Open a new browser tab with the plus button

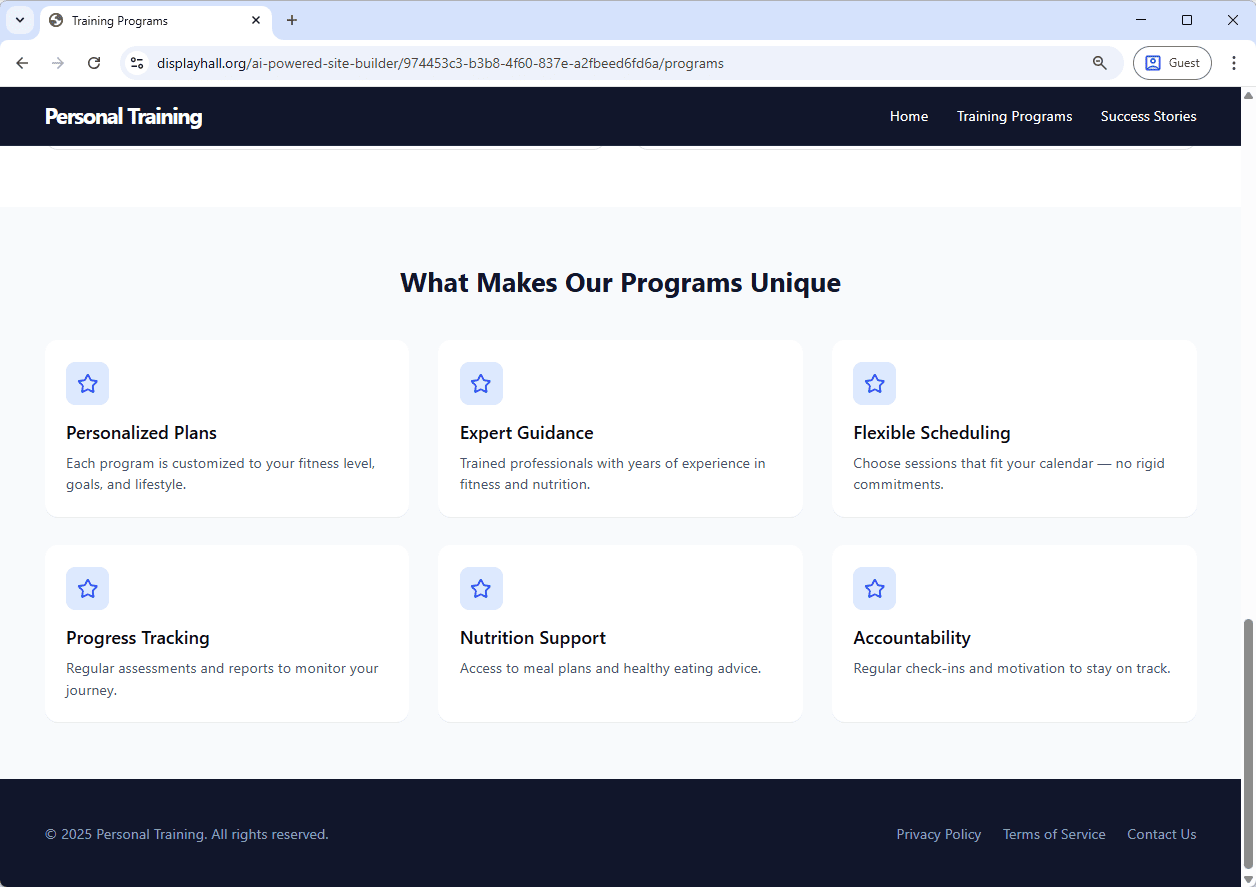coord(292,20)
